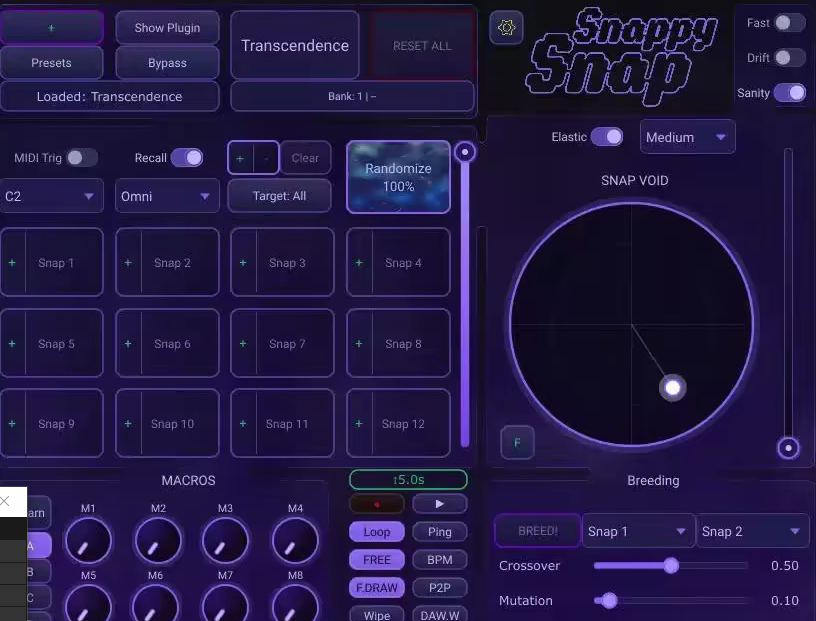
Task: Open the Medium elasticity dropdown
Action: [x=687, y=136]
